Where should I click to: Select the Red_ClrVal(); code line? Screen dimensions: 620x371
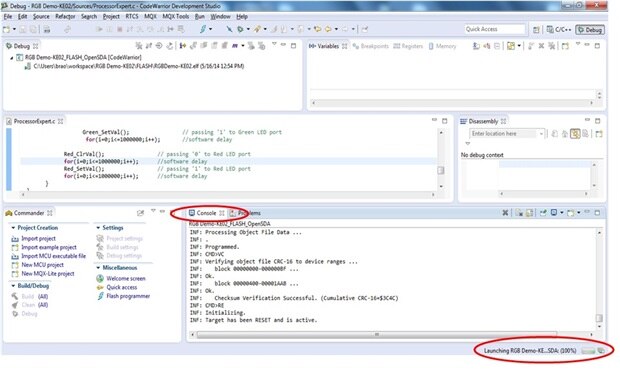point(84,154)
